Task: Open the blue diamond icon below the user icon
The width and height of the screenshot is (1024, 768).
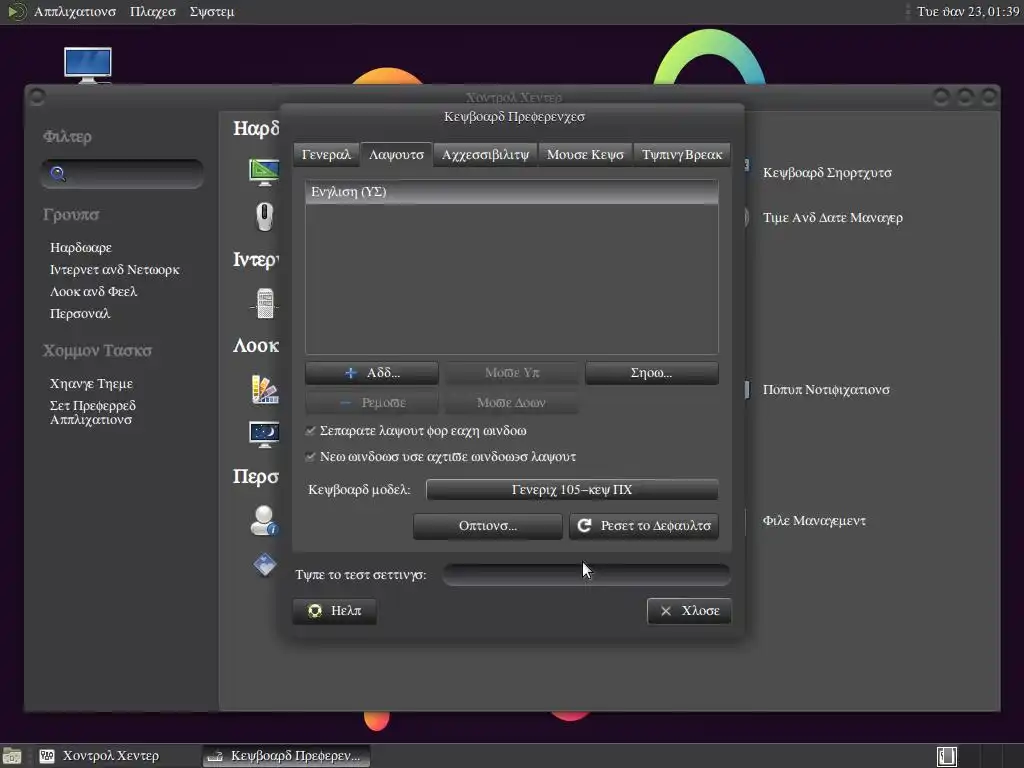Action: [x=264, y=564]
